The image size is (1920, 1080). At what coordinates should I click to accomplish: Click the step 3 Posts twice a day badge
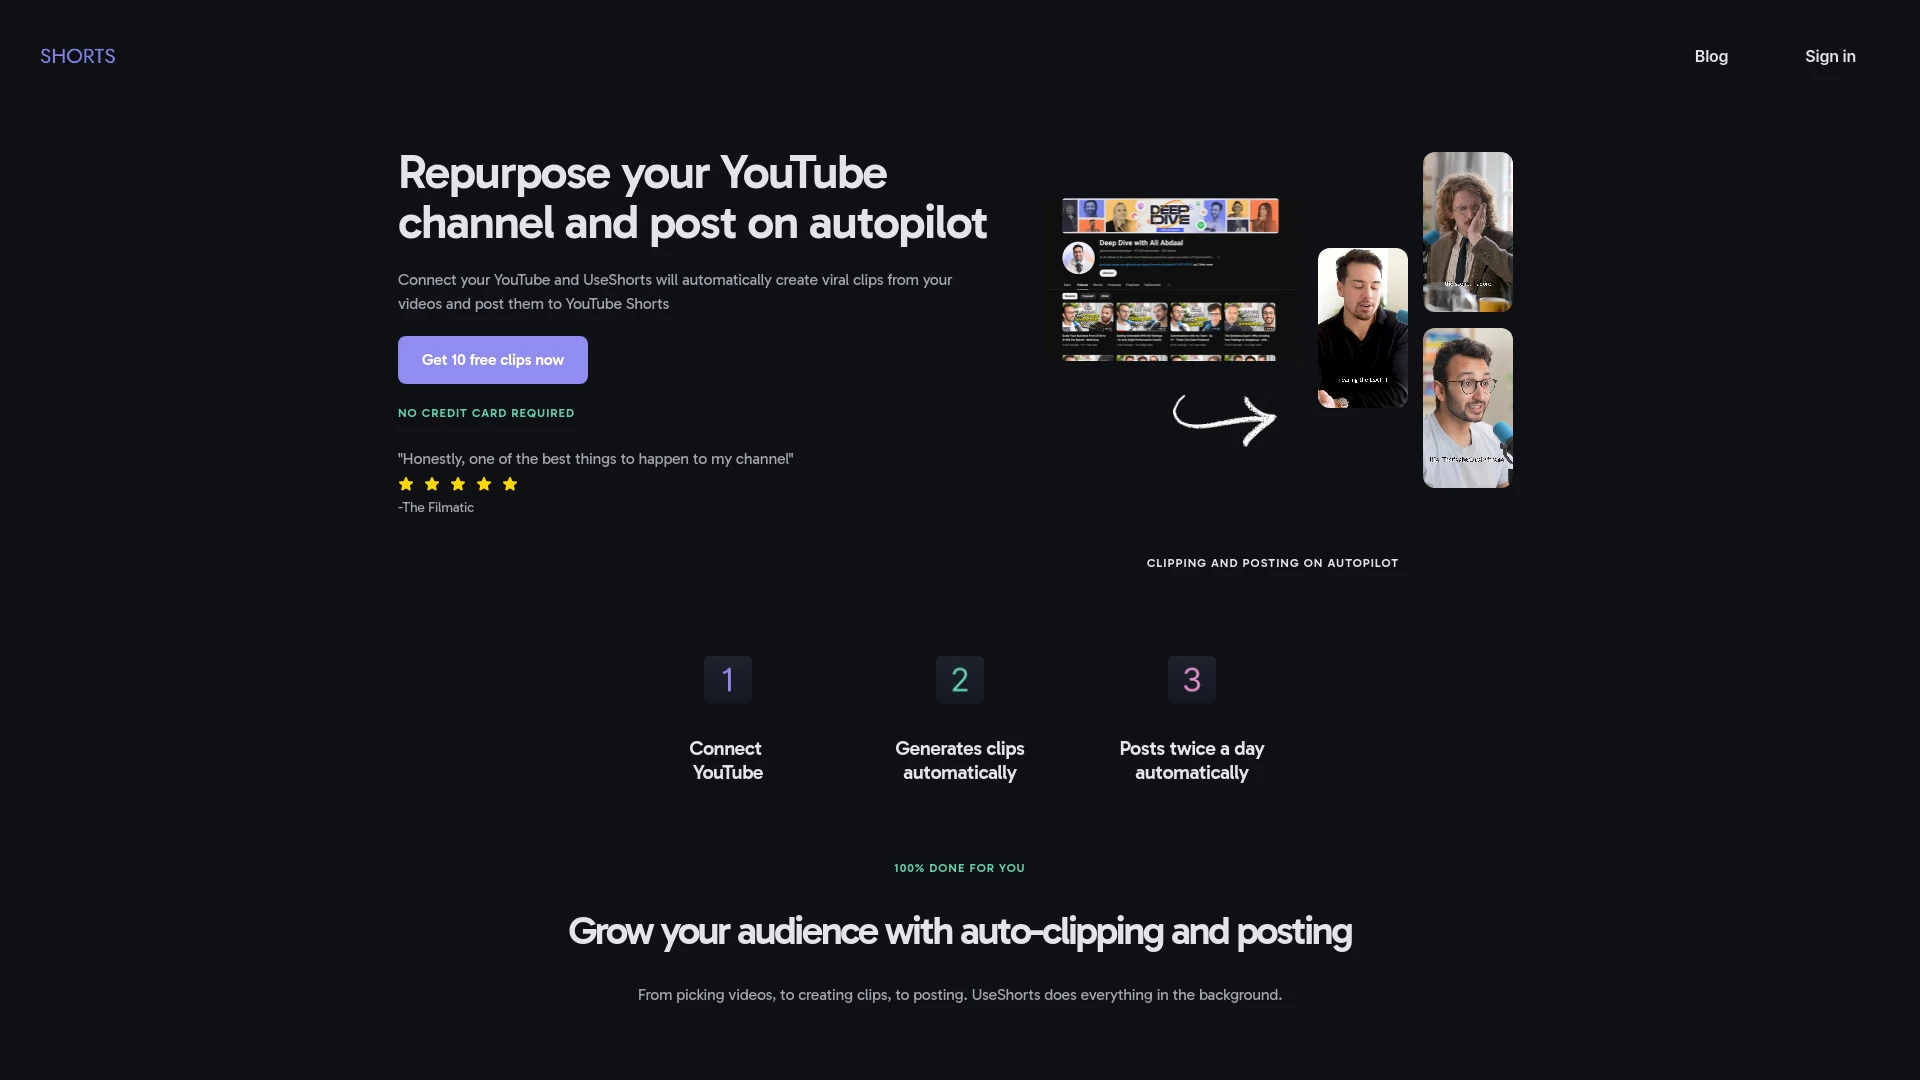click(x=1191, y=679)
